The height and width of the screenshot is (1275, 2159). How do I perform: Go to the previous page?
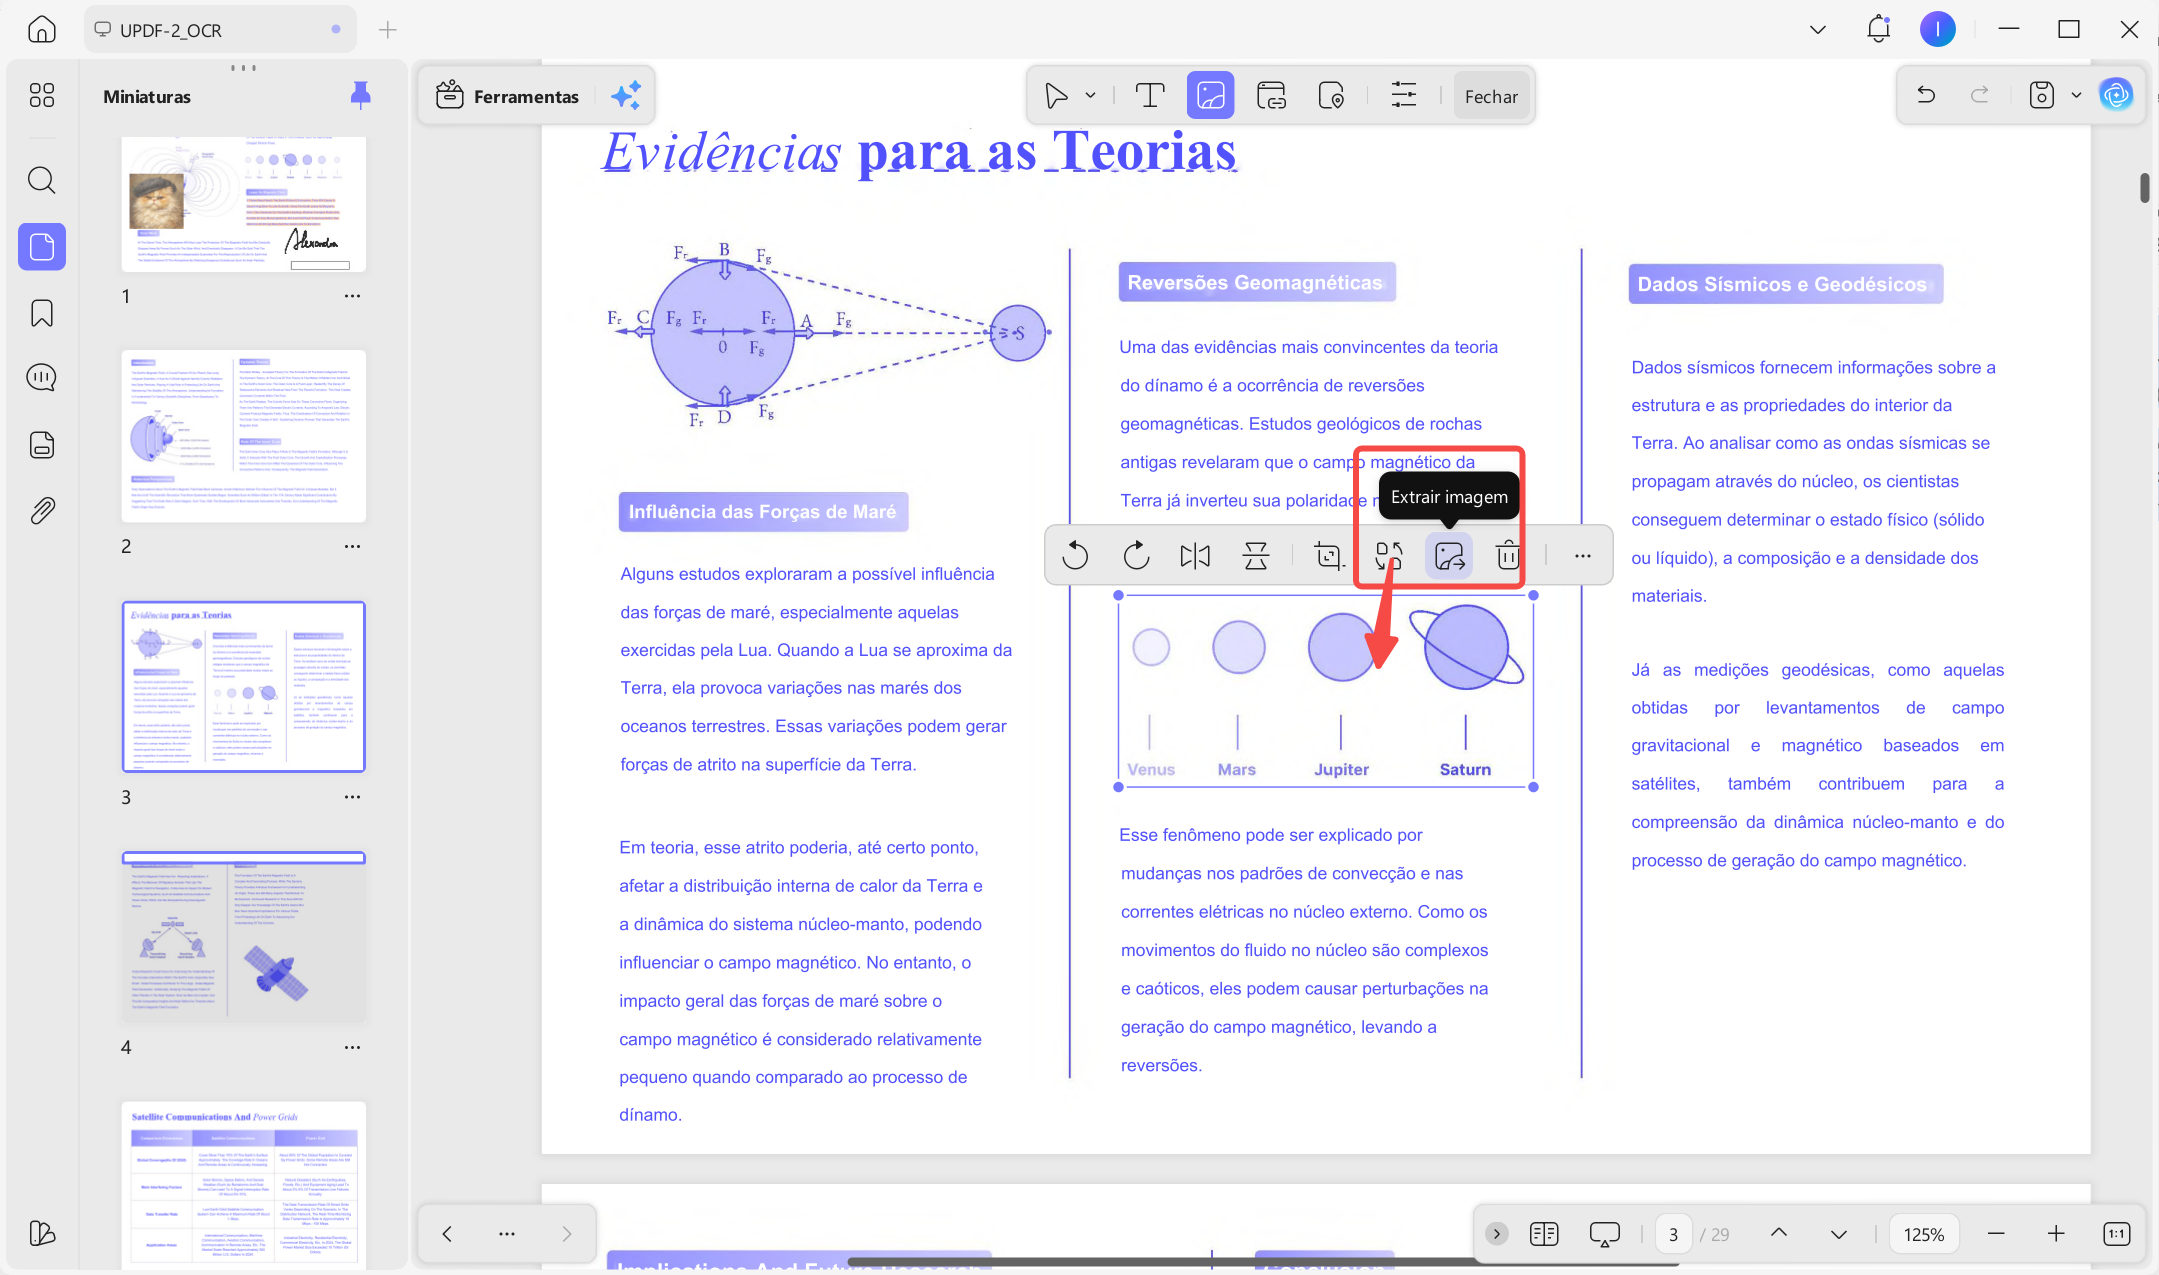click(1779, 1234)
